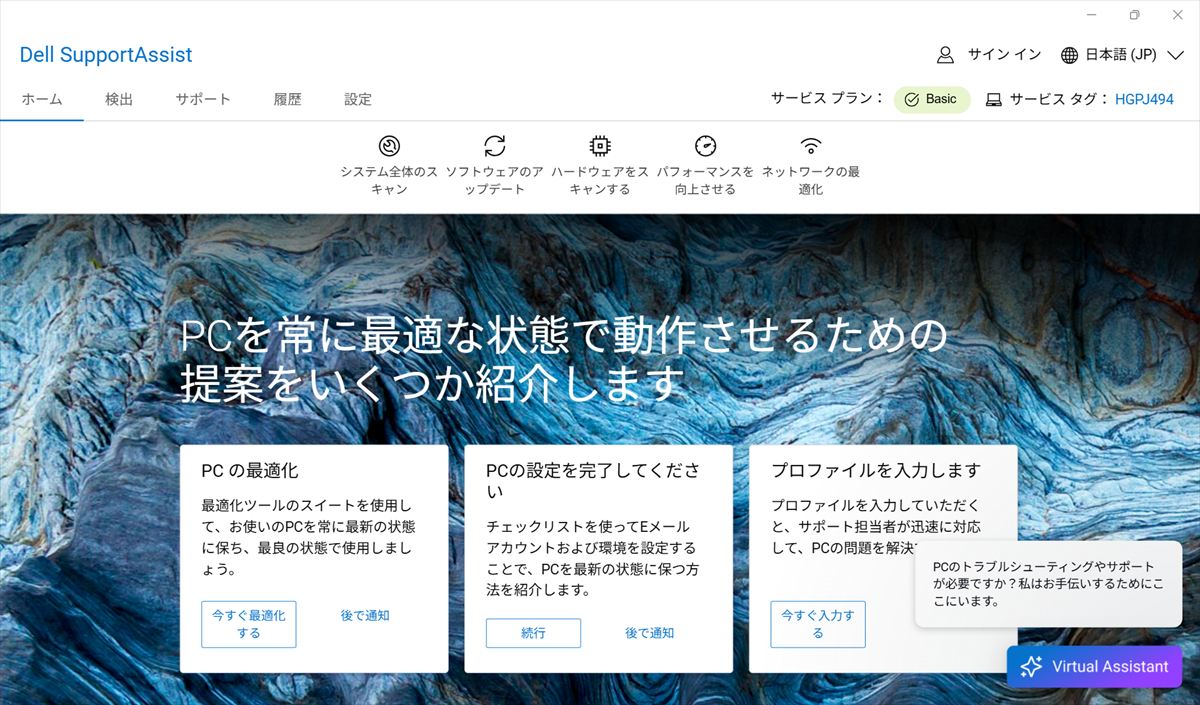Open the 検出 tab

point(119,100)
